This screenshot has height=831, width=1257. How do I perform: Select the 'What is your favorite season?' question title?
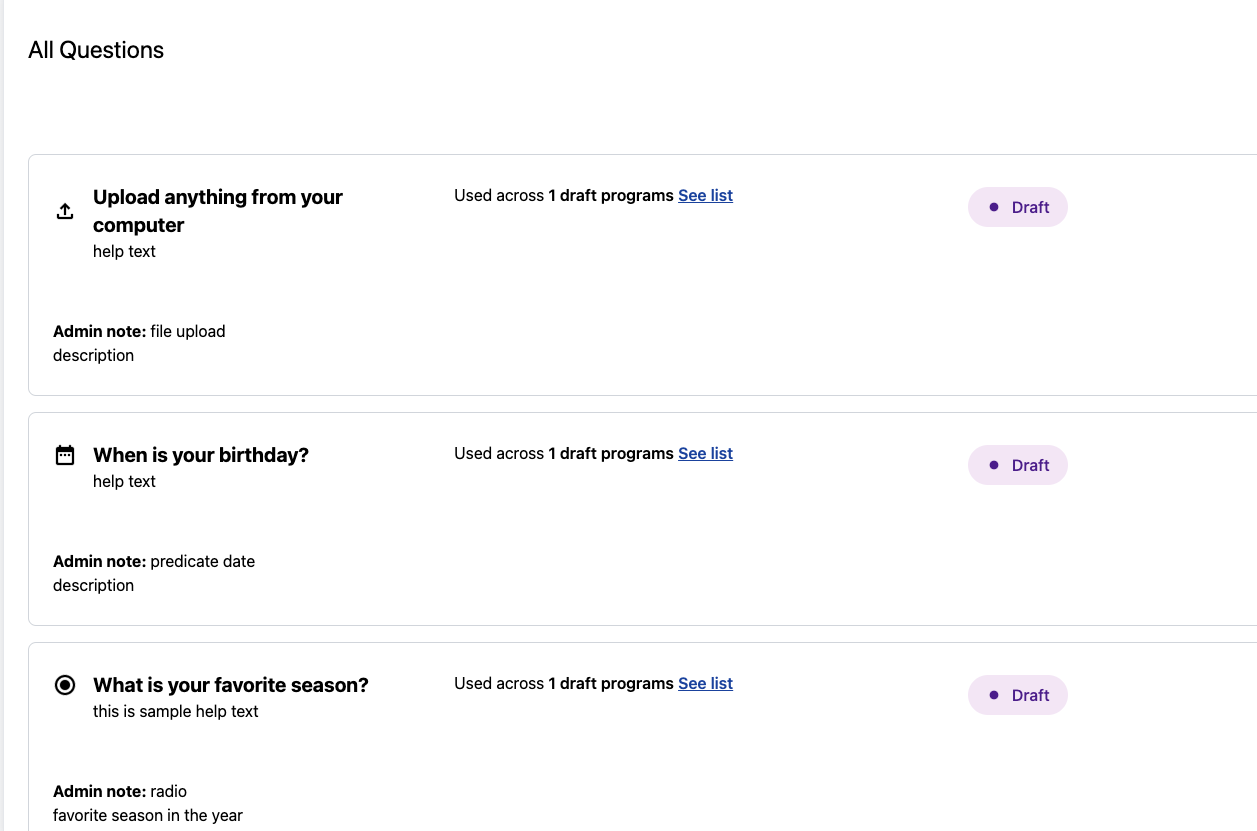tap(230, 685)
